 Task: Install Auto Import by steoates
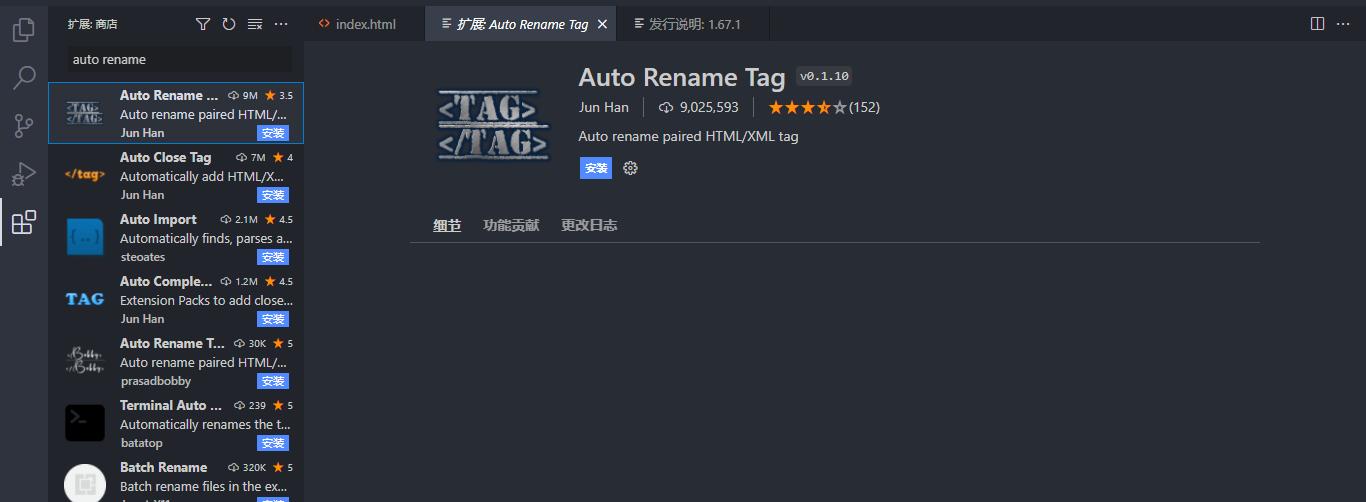tap(273, 257)
